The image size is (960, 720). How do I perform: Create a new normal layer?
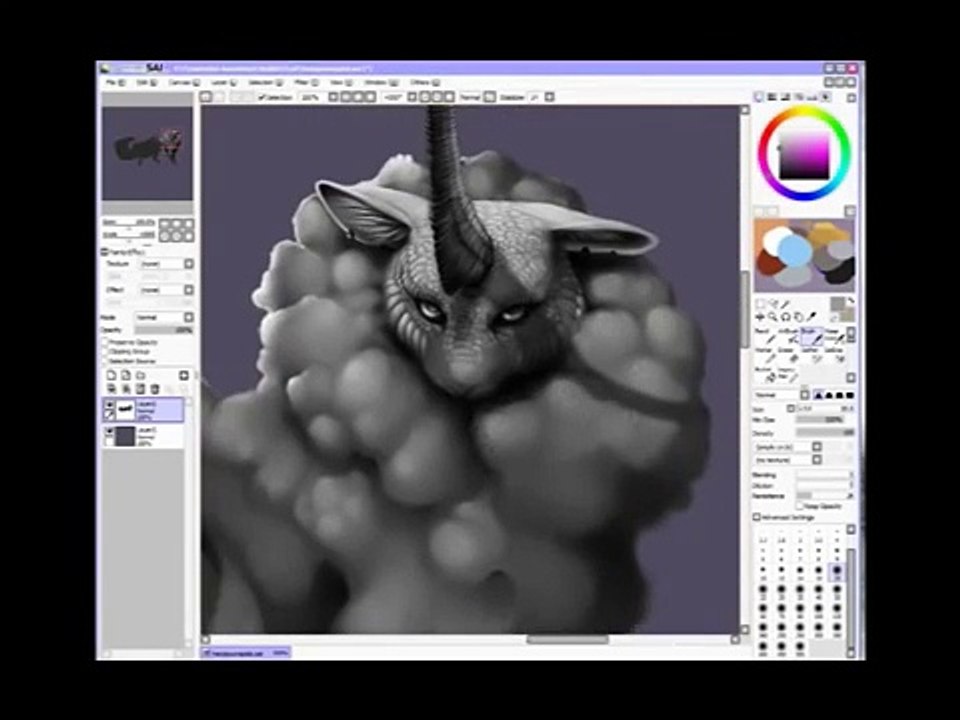point(112,375)
